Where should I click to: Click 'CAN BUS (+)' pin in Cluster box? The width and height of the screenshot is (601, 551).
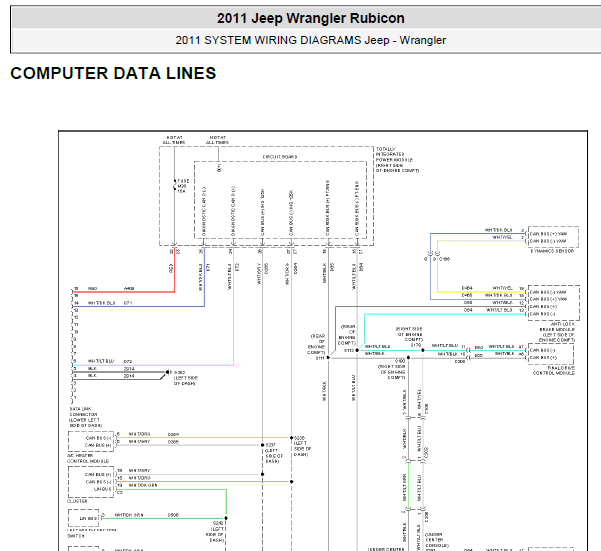click(98, 474)
